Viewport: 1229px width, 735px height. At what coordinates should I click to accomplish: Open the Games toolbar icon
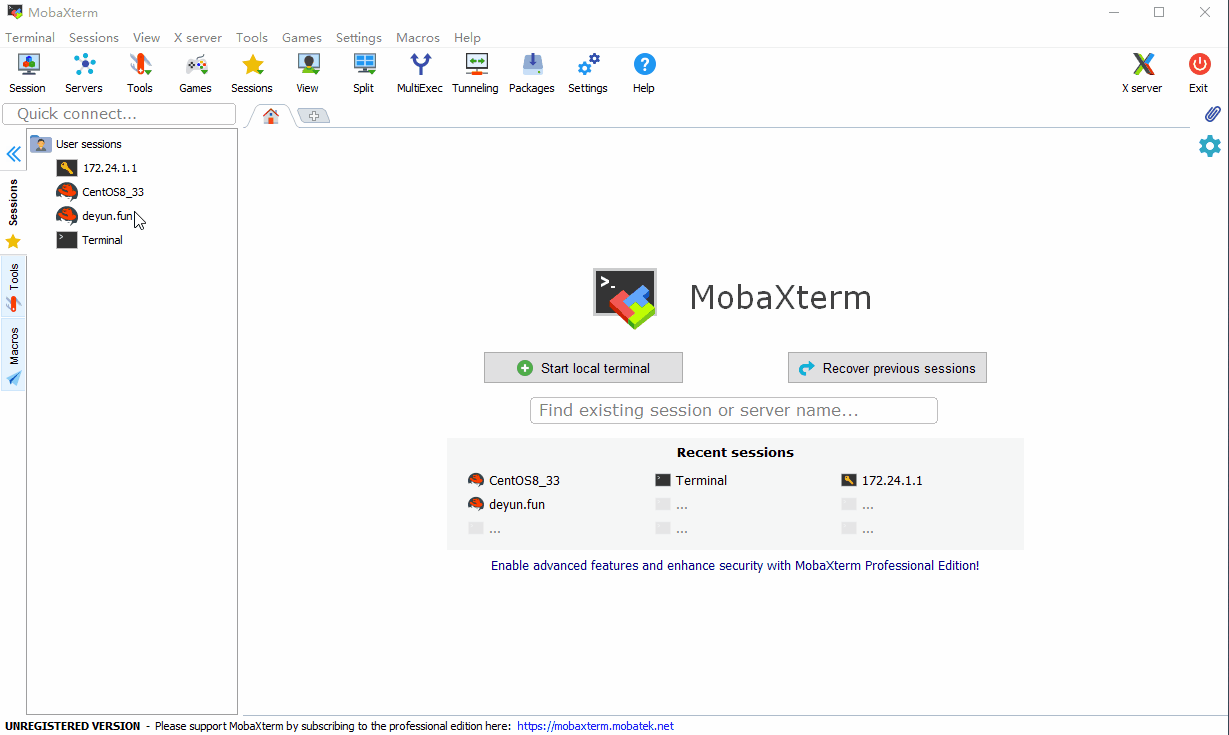point(196,73)
